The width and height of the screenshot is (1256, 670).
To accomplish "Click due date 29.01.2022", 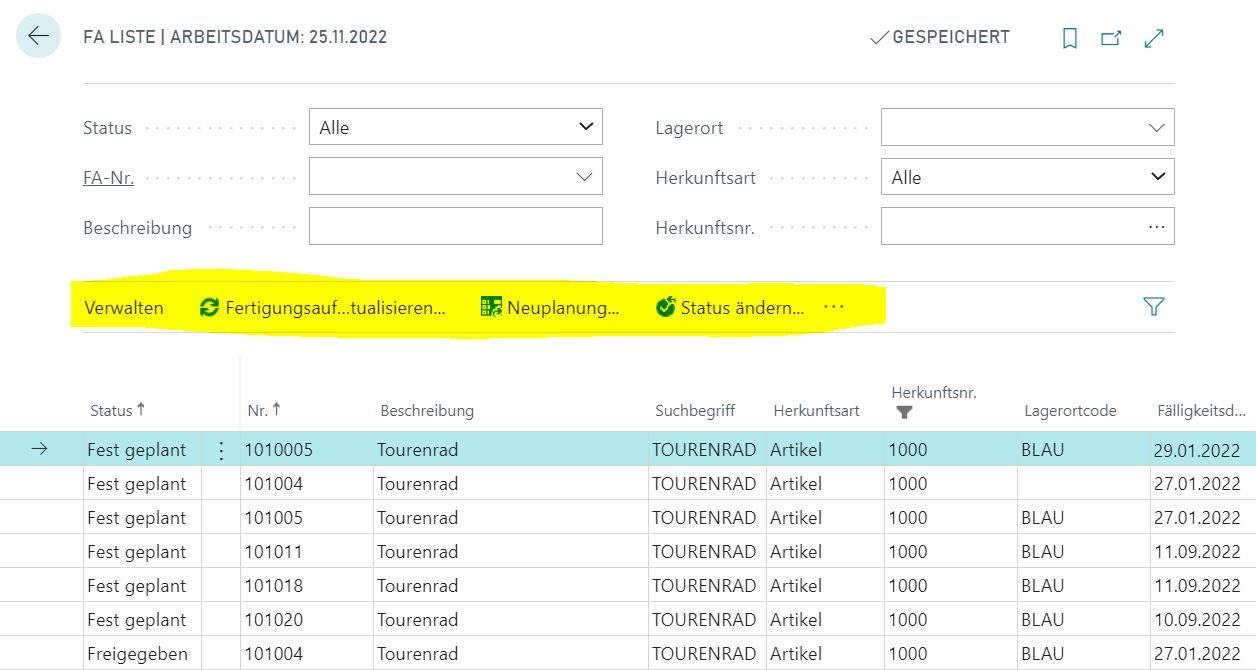I will [x=1196, y=451].
